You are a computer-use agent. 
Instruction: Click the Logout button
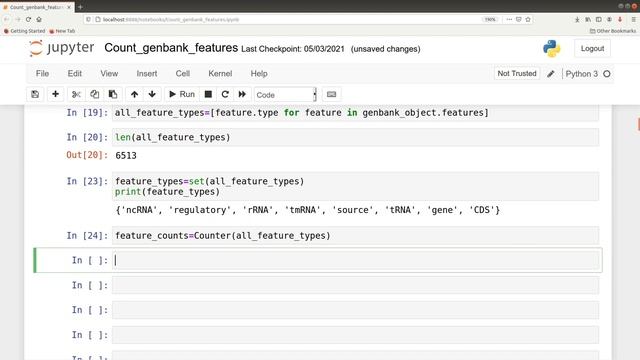pyautogui.click(x=592, y=49)
